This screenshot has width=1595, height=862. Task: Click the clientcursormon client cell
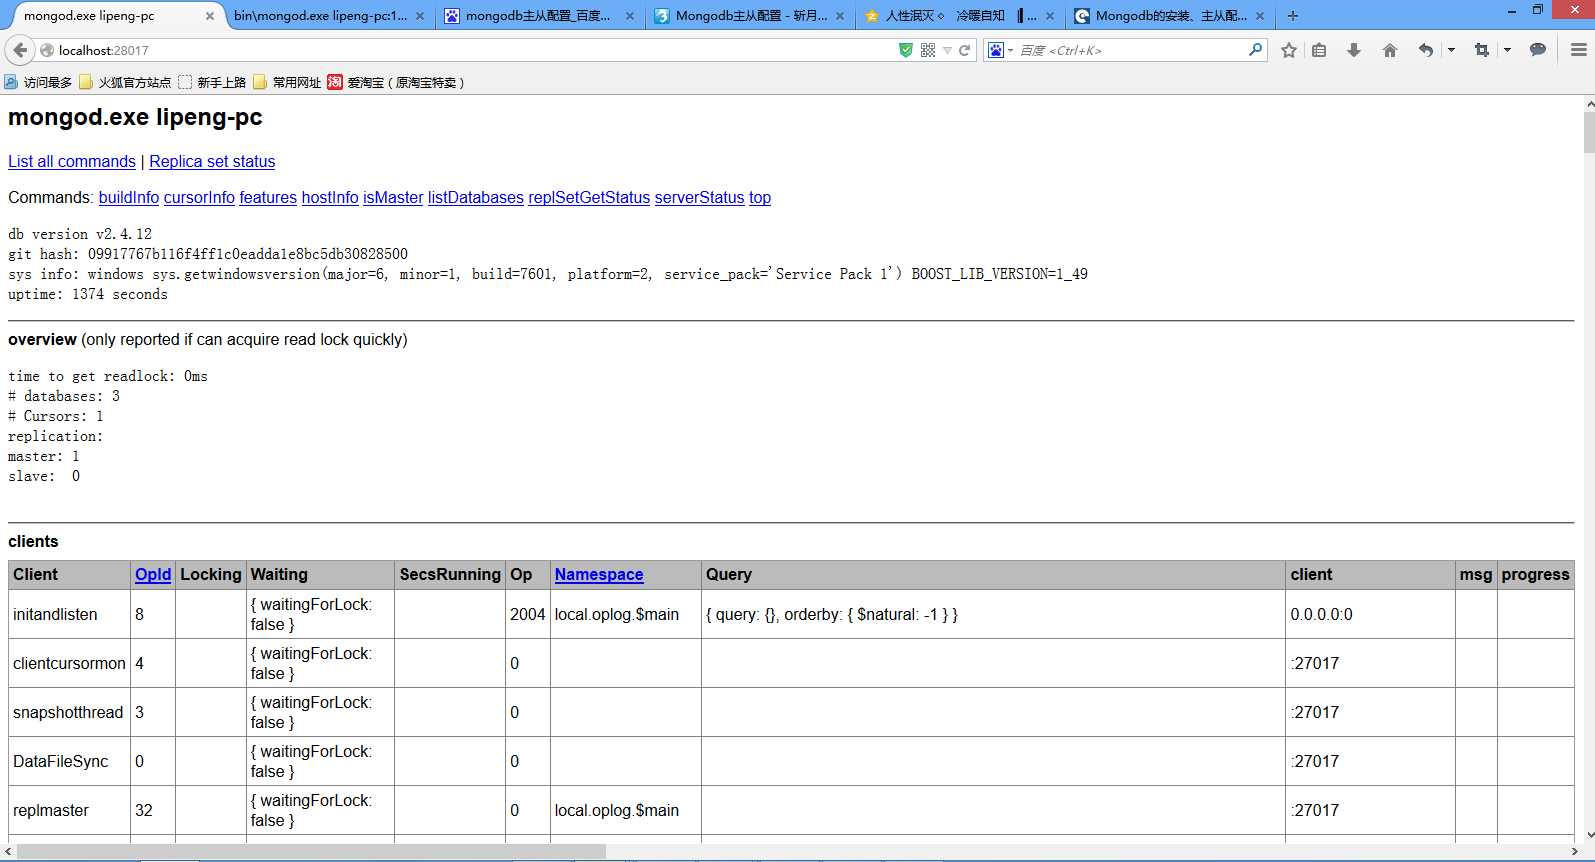[x=69, y=663]
